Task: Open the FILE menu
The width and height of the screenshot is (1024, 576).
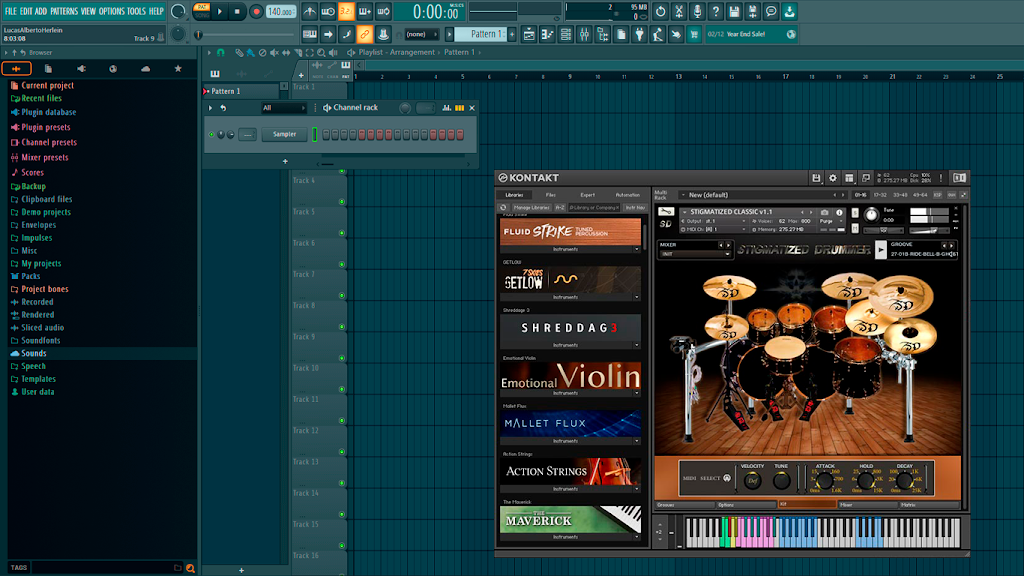Action: click(10, 11)
